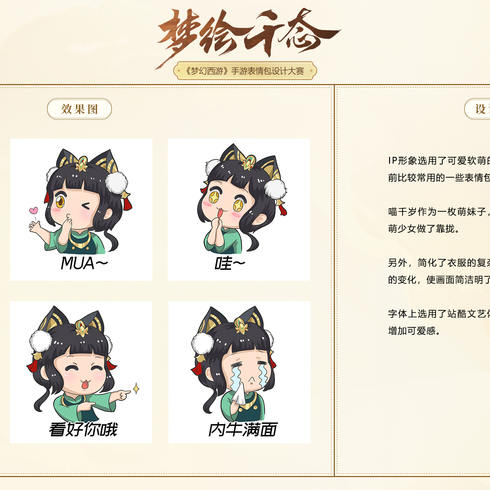Click the paragraph starting with 字体上选用了
This screenshot has width=490, height=490.
[x=439, y=322]
